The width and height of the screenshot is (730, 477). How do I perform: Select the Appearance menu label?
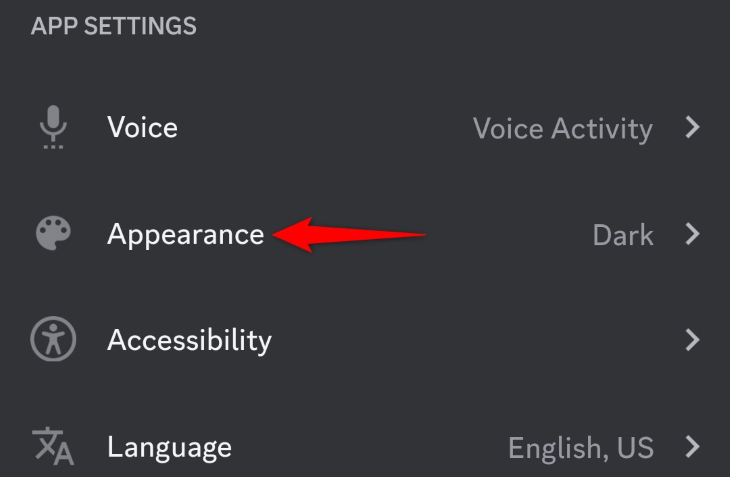coord(185,235)
